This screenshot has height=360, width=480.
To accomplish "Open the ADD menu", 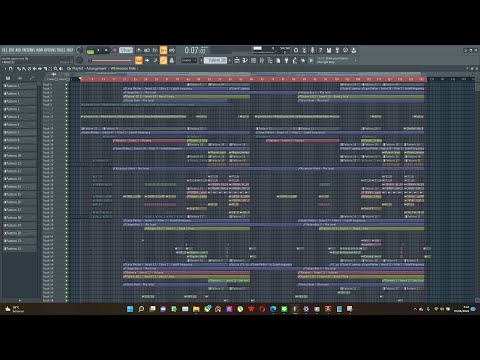I will [18, 50].
